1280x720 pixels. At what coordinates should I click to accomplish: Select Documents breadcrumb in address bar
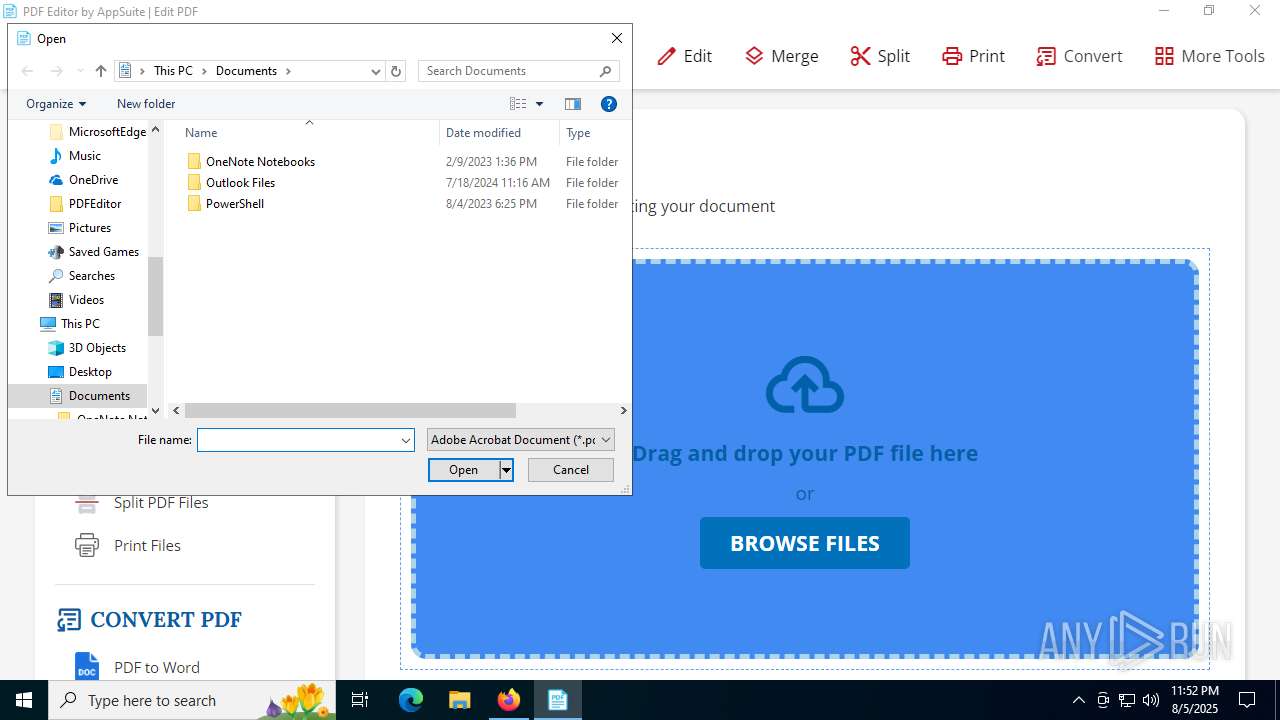[x=246, y=71]
